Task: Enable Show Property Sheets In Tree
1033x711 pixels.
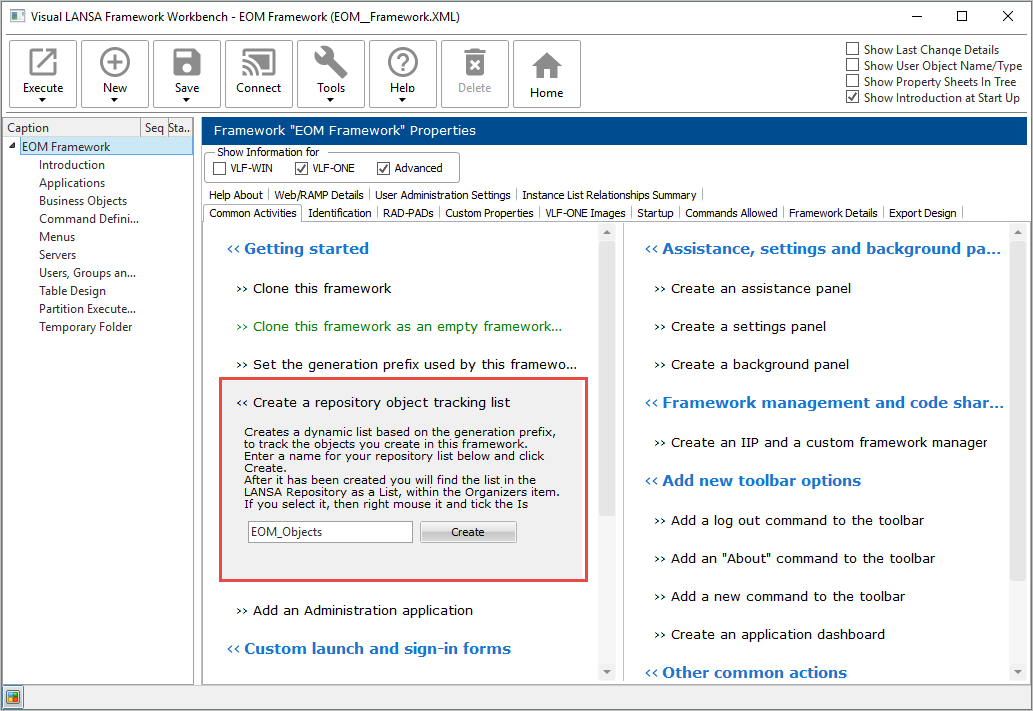Action: [x=852, y=80]
